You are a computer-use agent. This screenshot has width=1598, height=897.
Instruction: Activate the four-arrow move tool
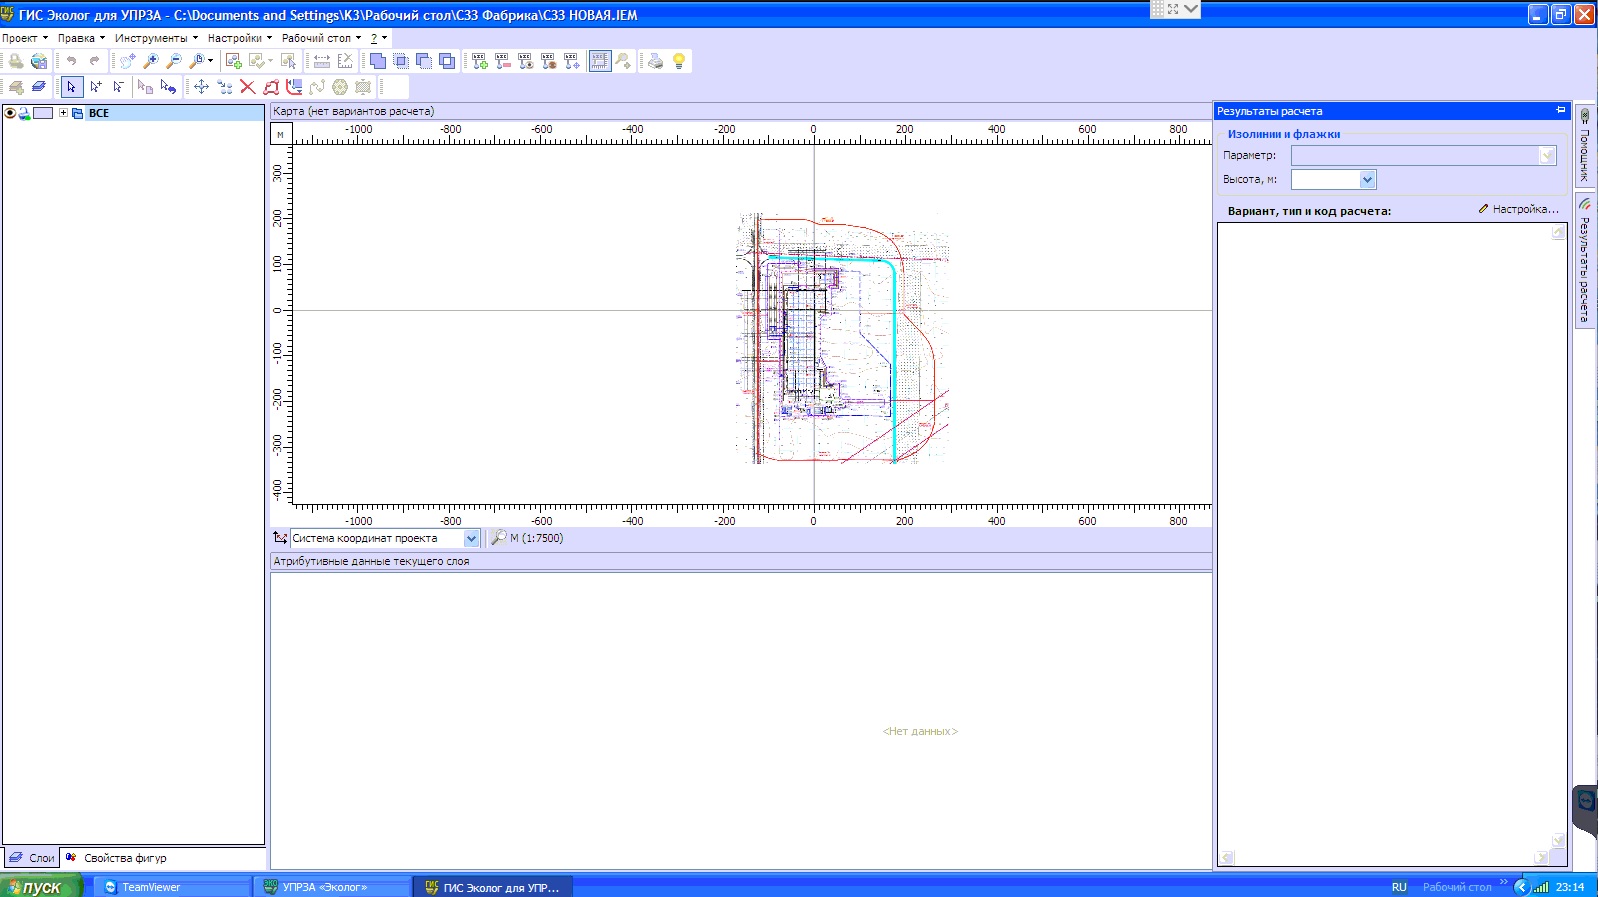201,87
